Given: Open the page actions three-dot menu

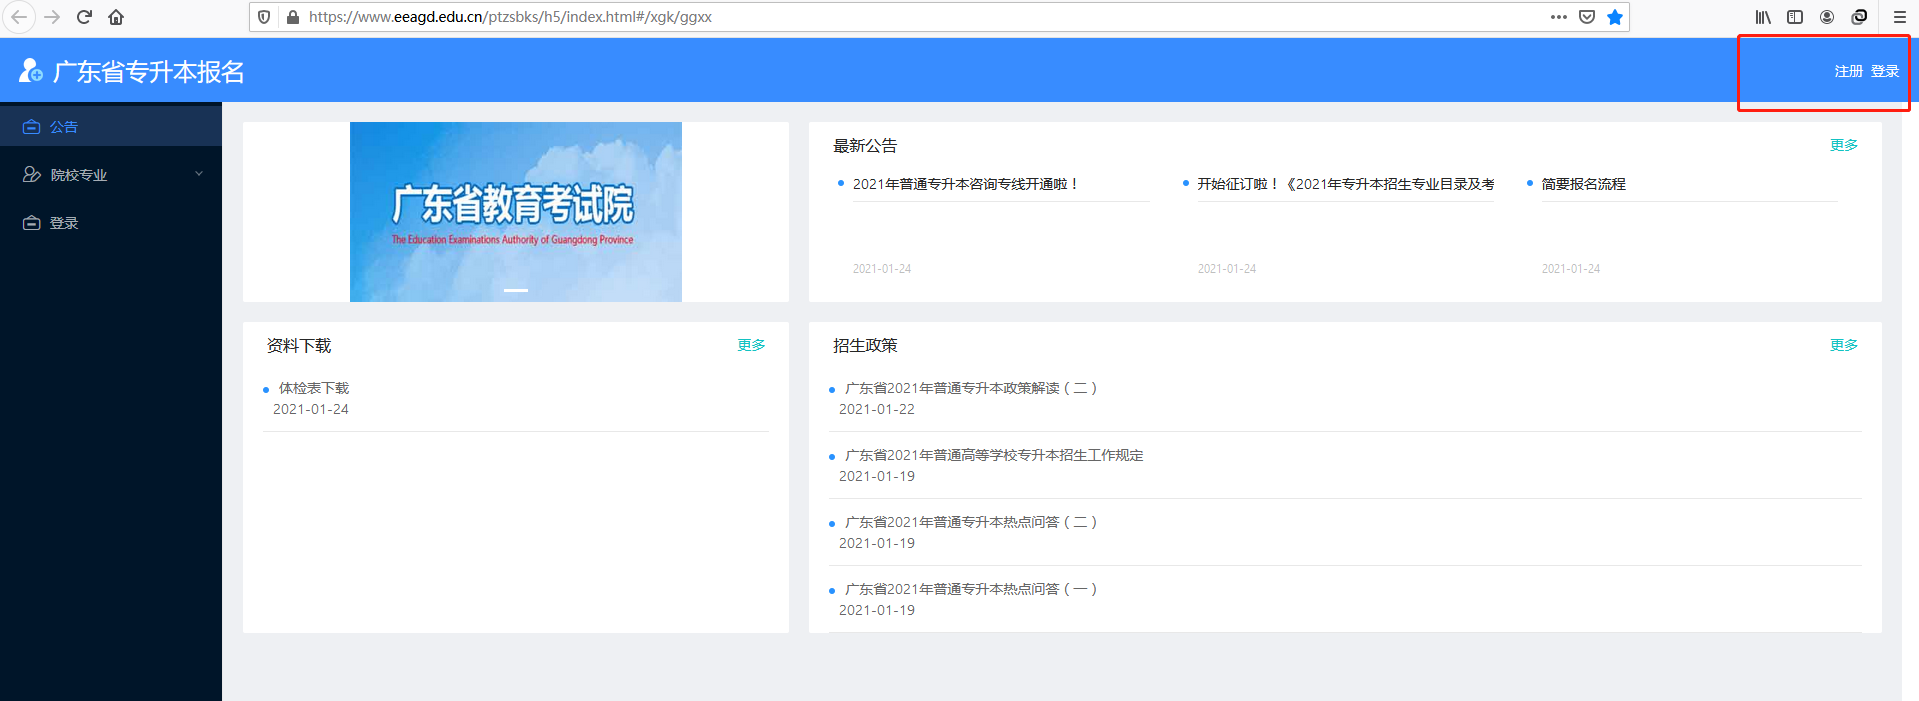Looking at the screenshot, I should pos(1559,17).
